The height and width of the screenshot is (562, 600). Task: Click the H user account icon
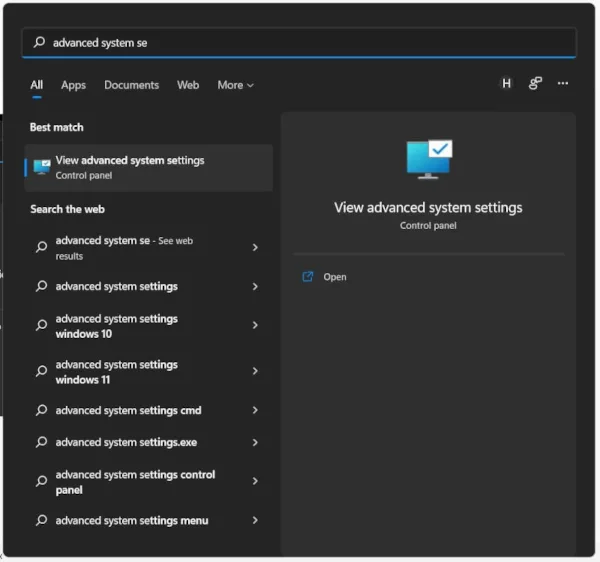506,83
